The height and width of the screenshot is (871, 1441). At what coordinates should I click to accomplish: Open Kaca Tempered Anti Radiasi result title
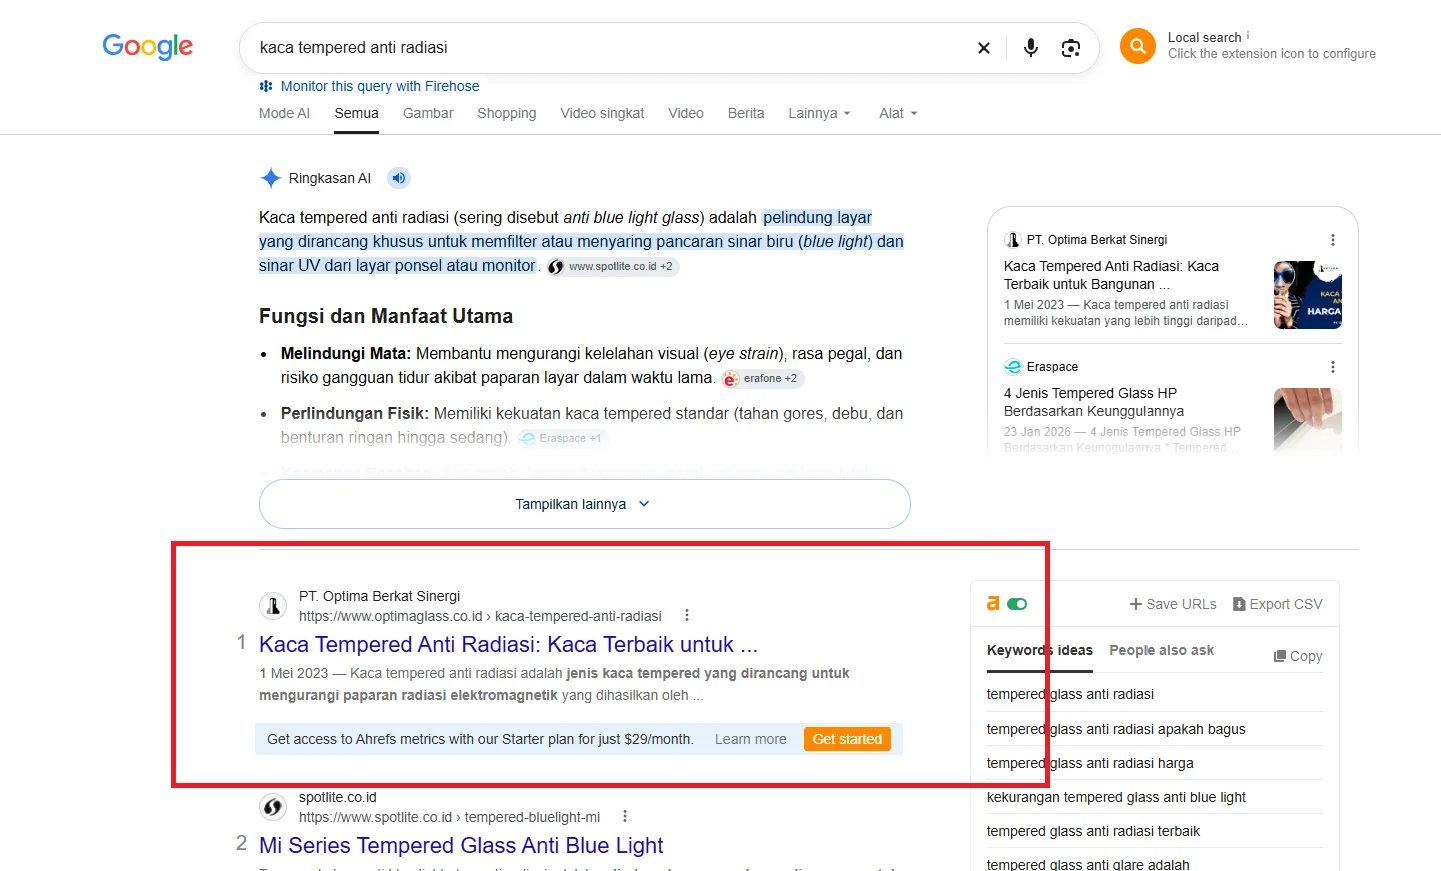508,645
